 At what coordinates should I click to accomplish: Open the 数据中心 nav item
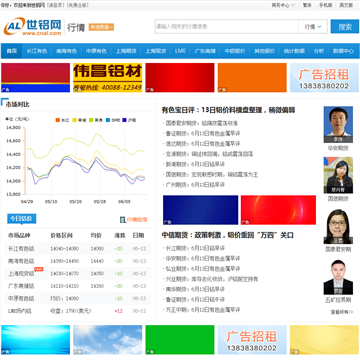coord(343,51)
